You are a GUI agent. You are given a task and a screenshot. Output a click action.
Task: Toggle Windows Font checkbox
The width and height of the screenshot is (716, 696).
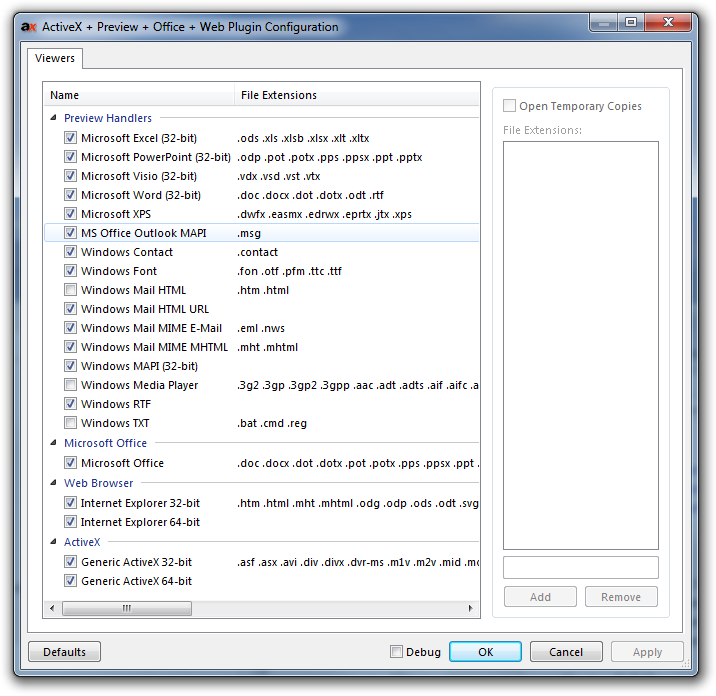point(70,271)
